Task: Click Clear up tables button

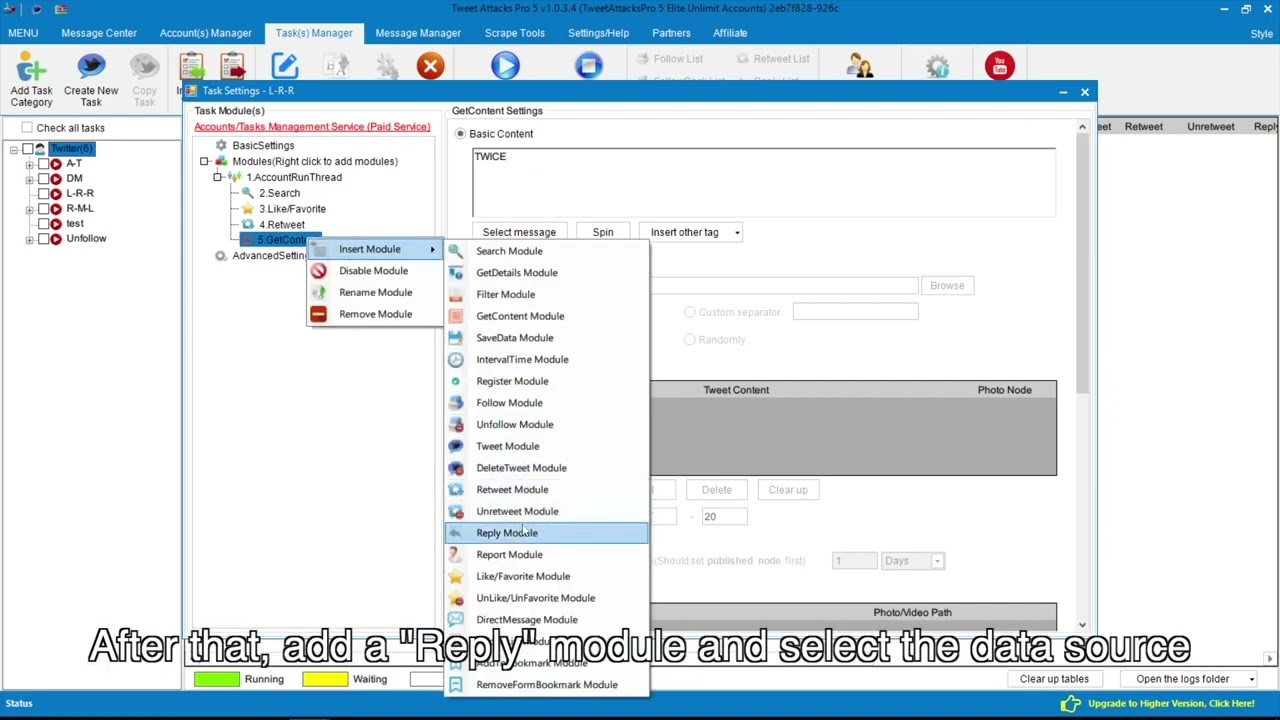Action: tap(1054, 679)
